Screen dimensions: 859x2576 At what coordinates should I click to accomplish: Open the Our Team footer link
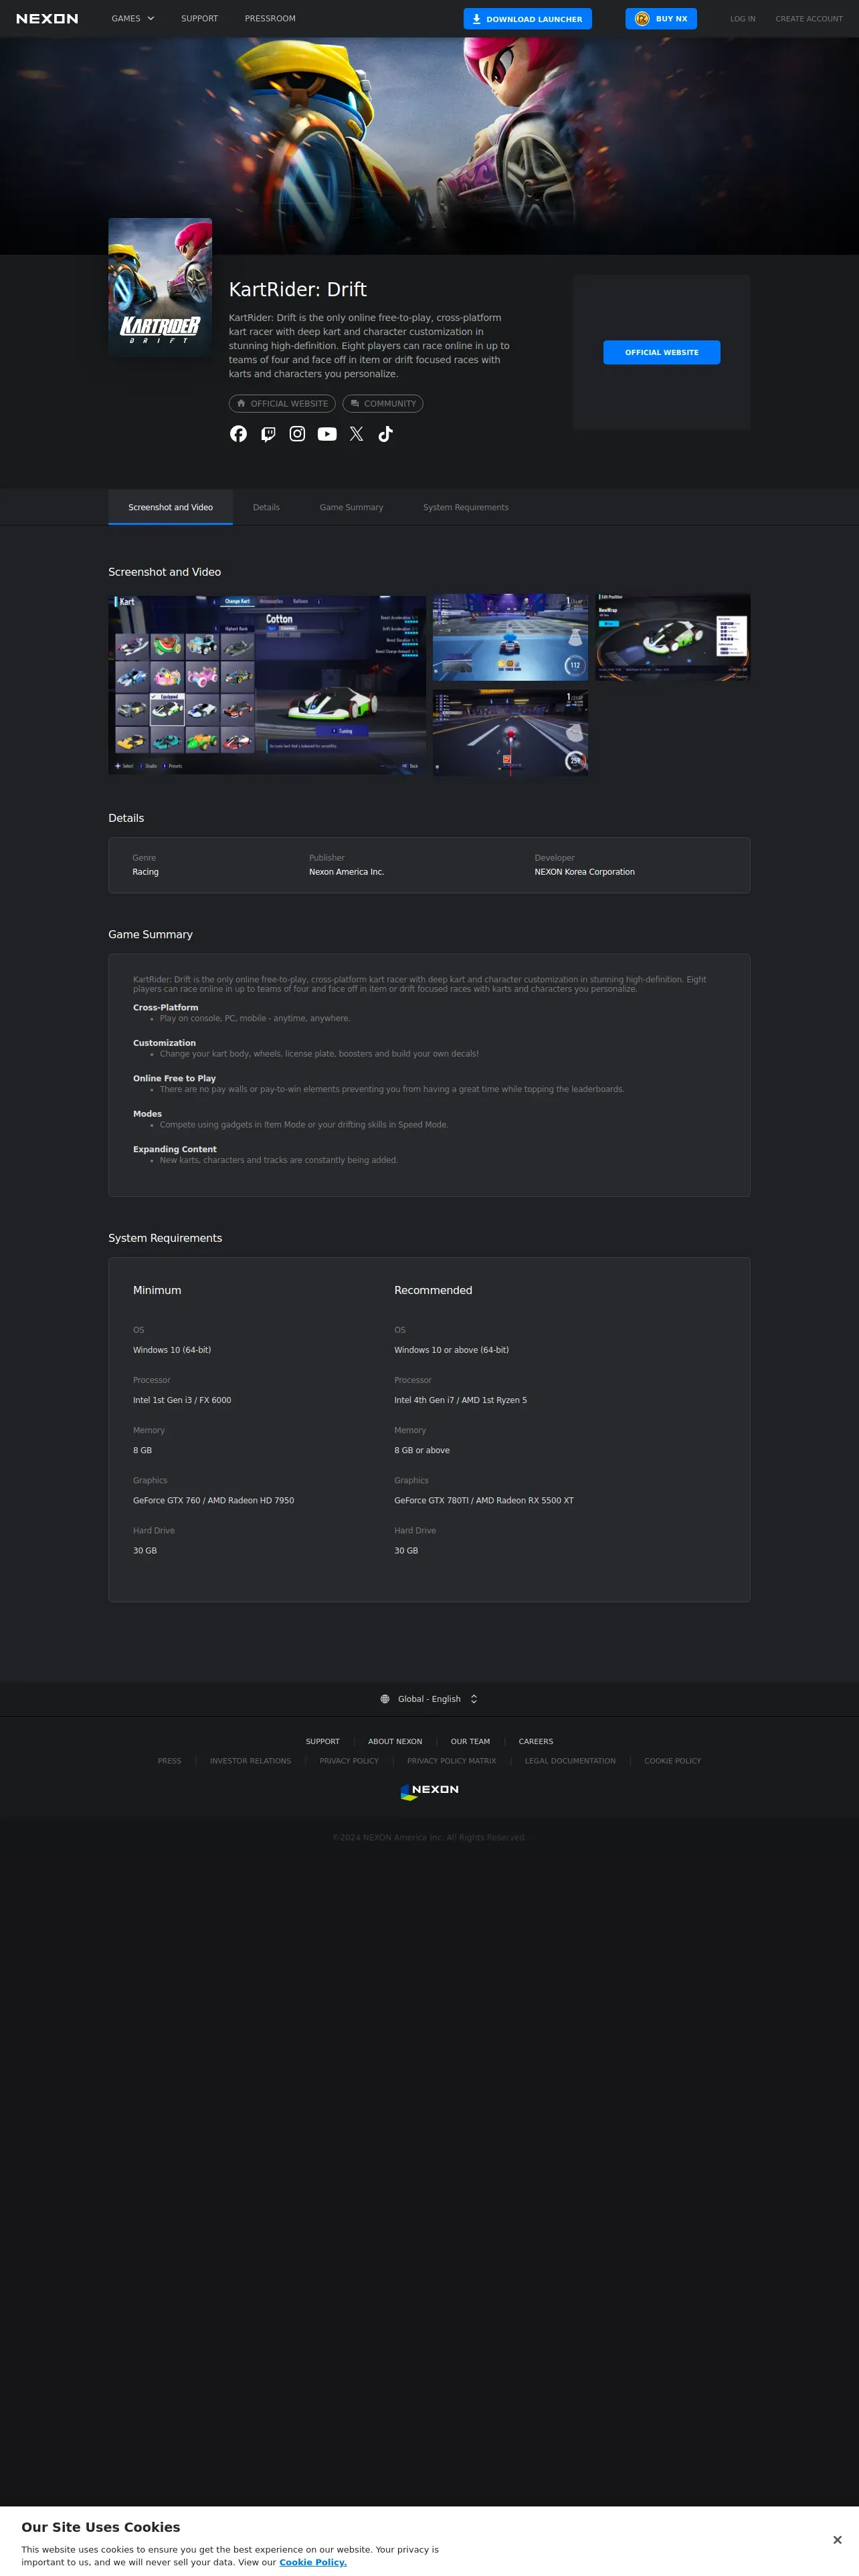pyautogui.click(x=470, y=1741)
